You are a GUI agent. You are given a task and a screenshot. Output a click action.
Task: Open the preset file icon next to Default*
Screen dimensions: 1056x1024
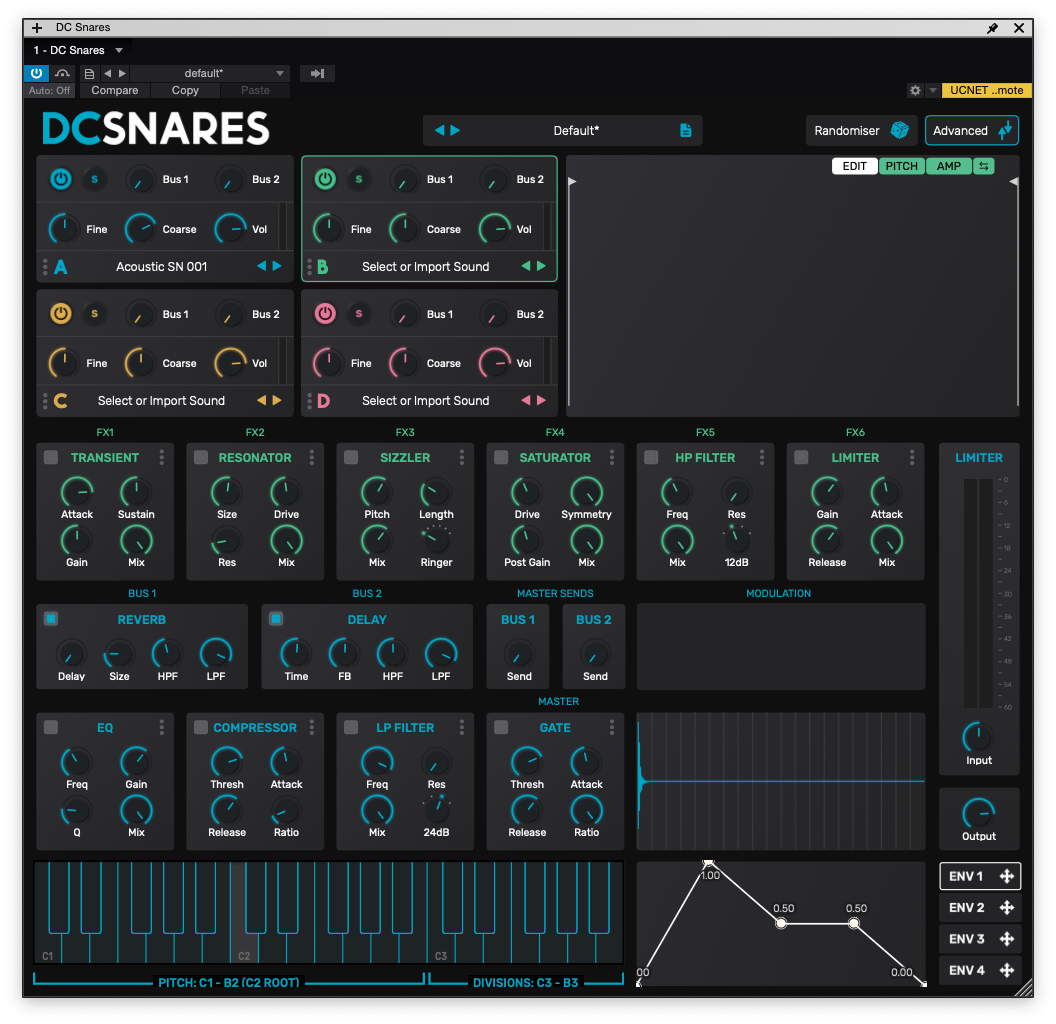coord(686,131)
